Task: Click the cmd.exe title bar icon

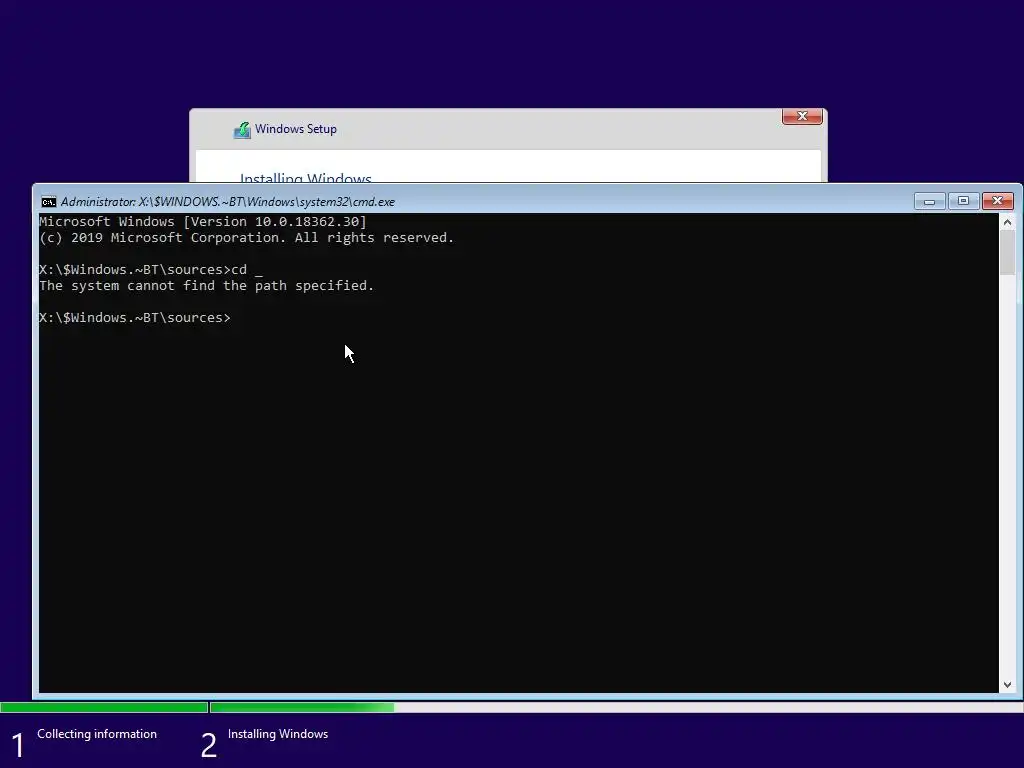Action: tap(48, 202)
